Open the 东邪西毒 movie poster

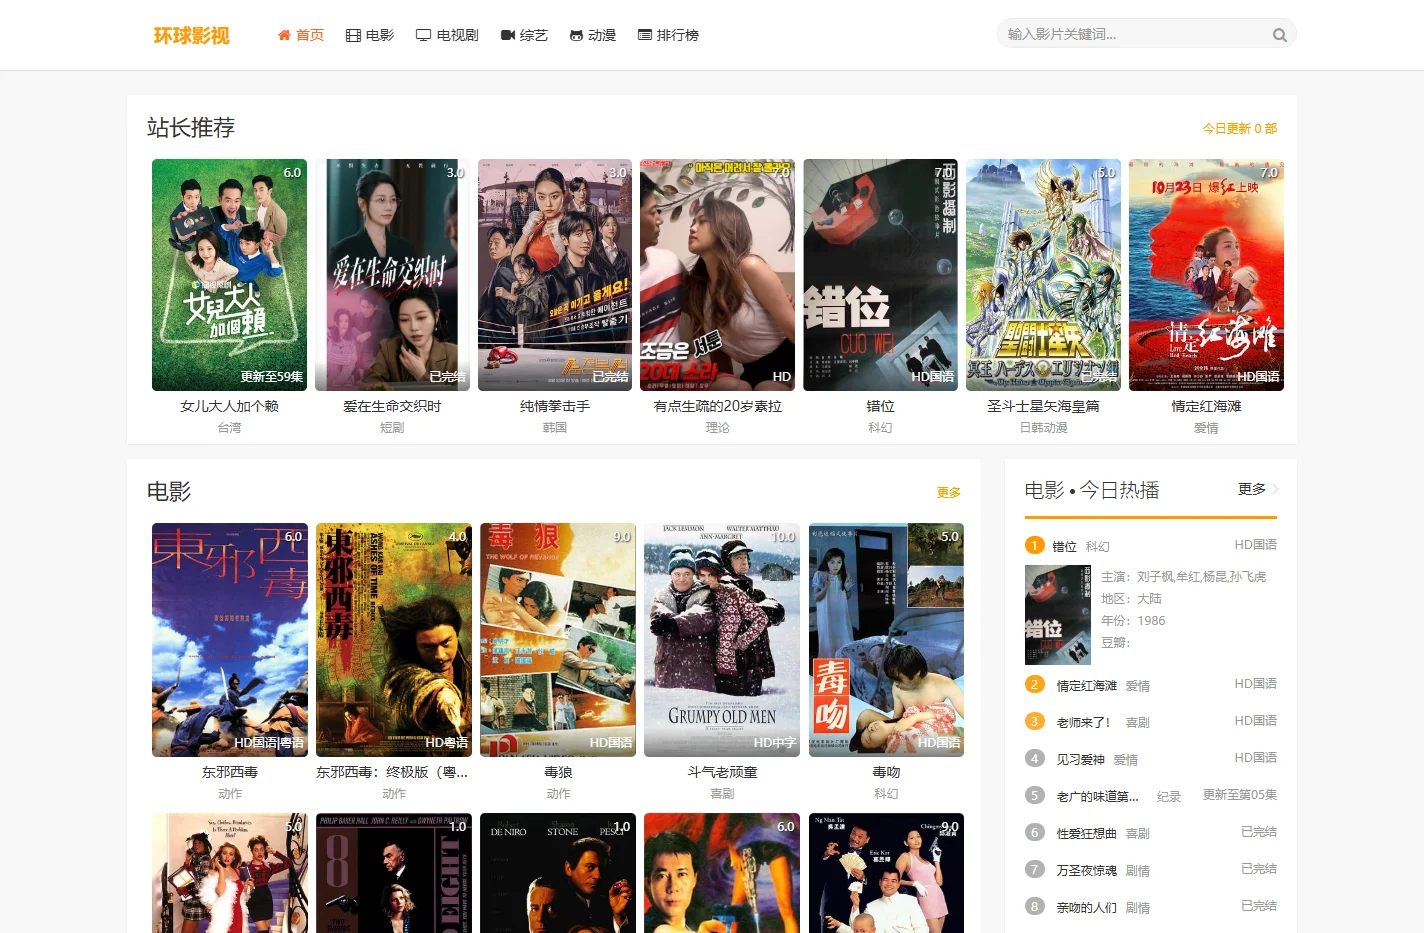pyautogui.click(x=230, y=640)
